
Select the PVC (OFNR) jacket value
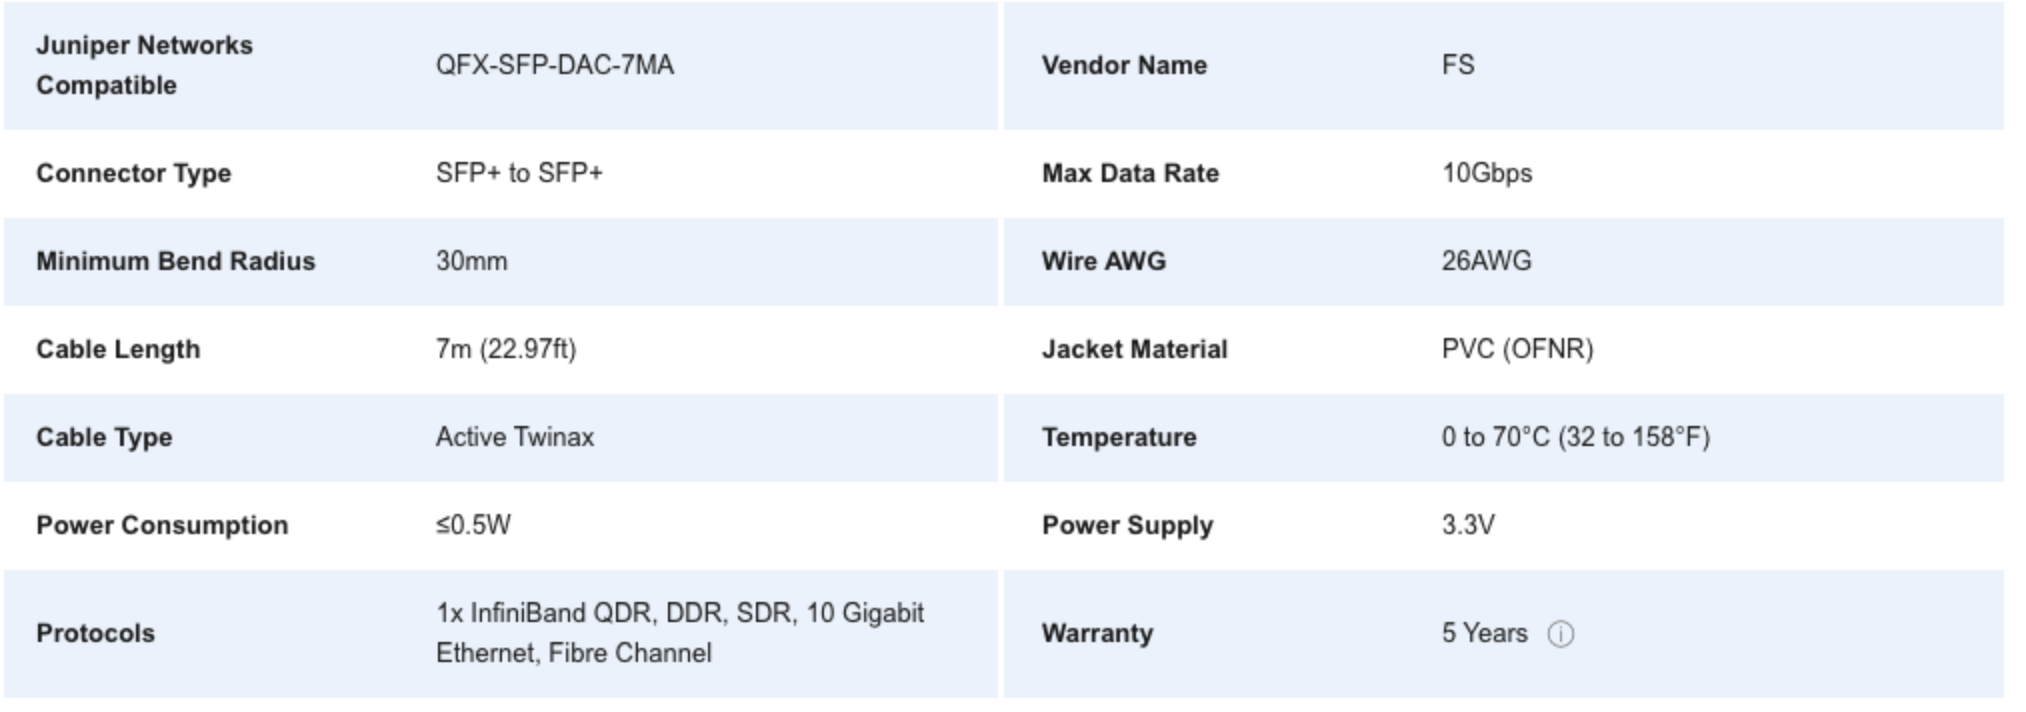(1517, 349)
